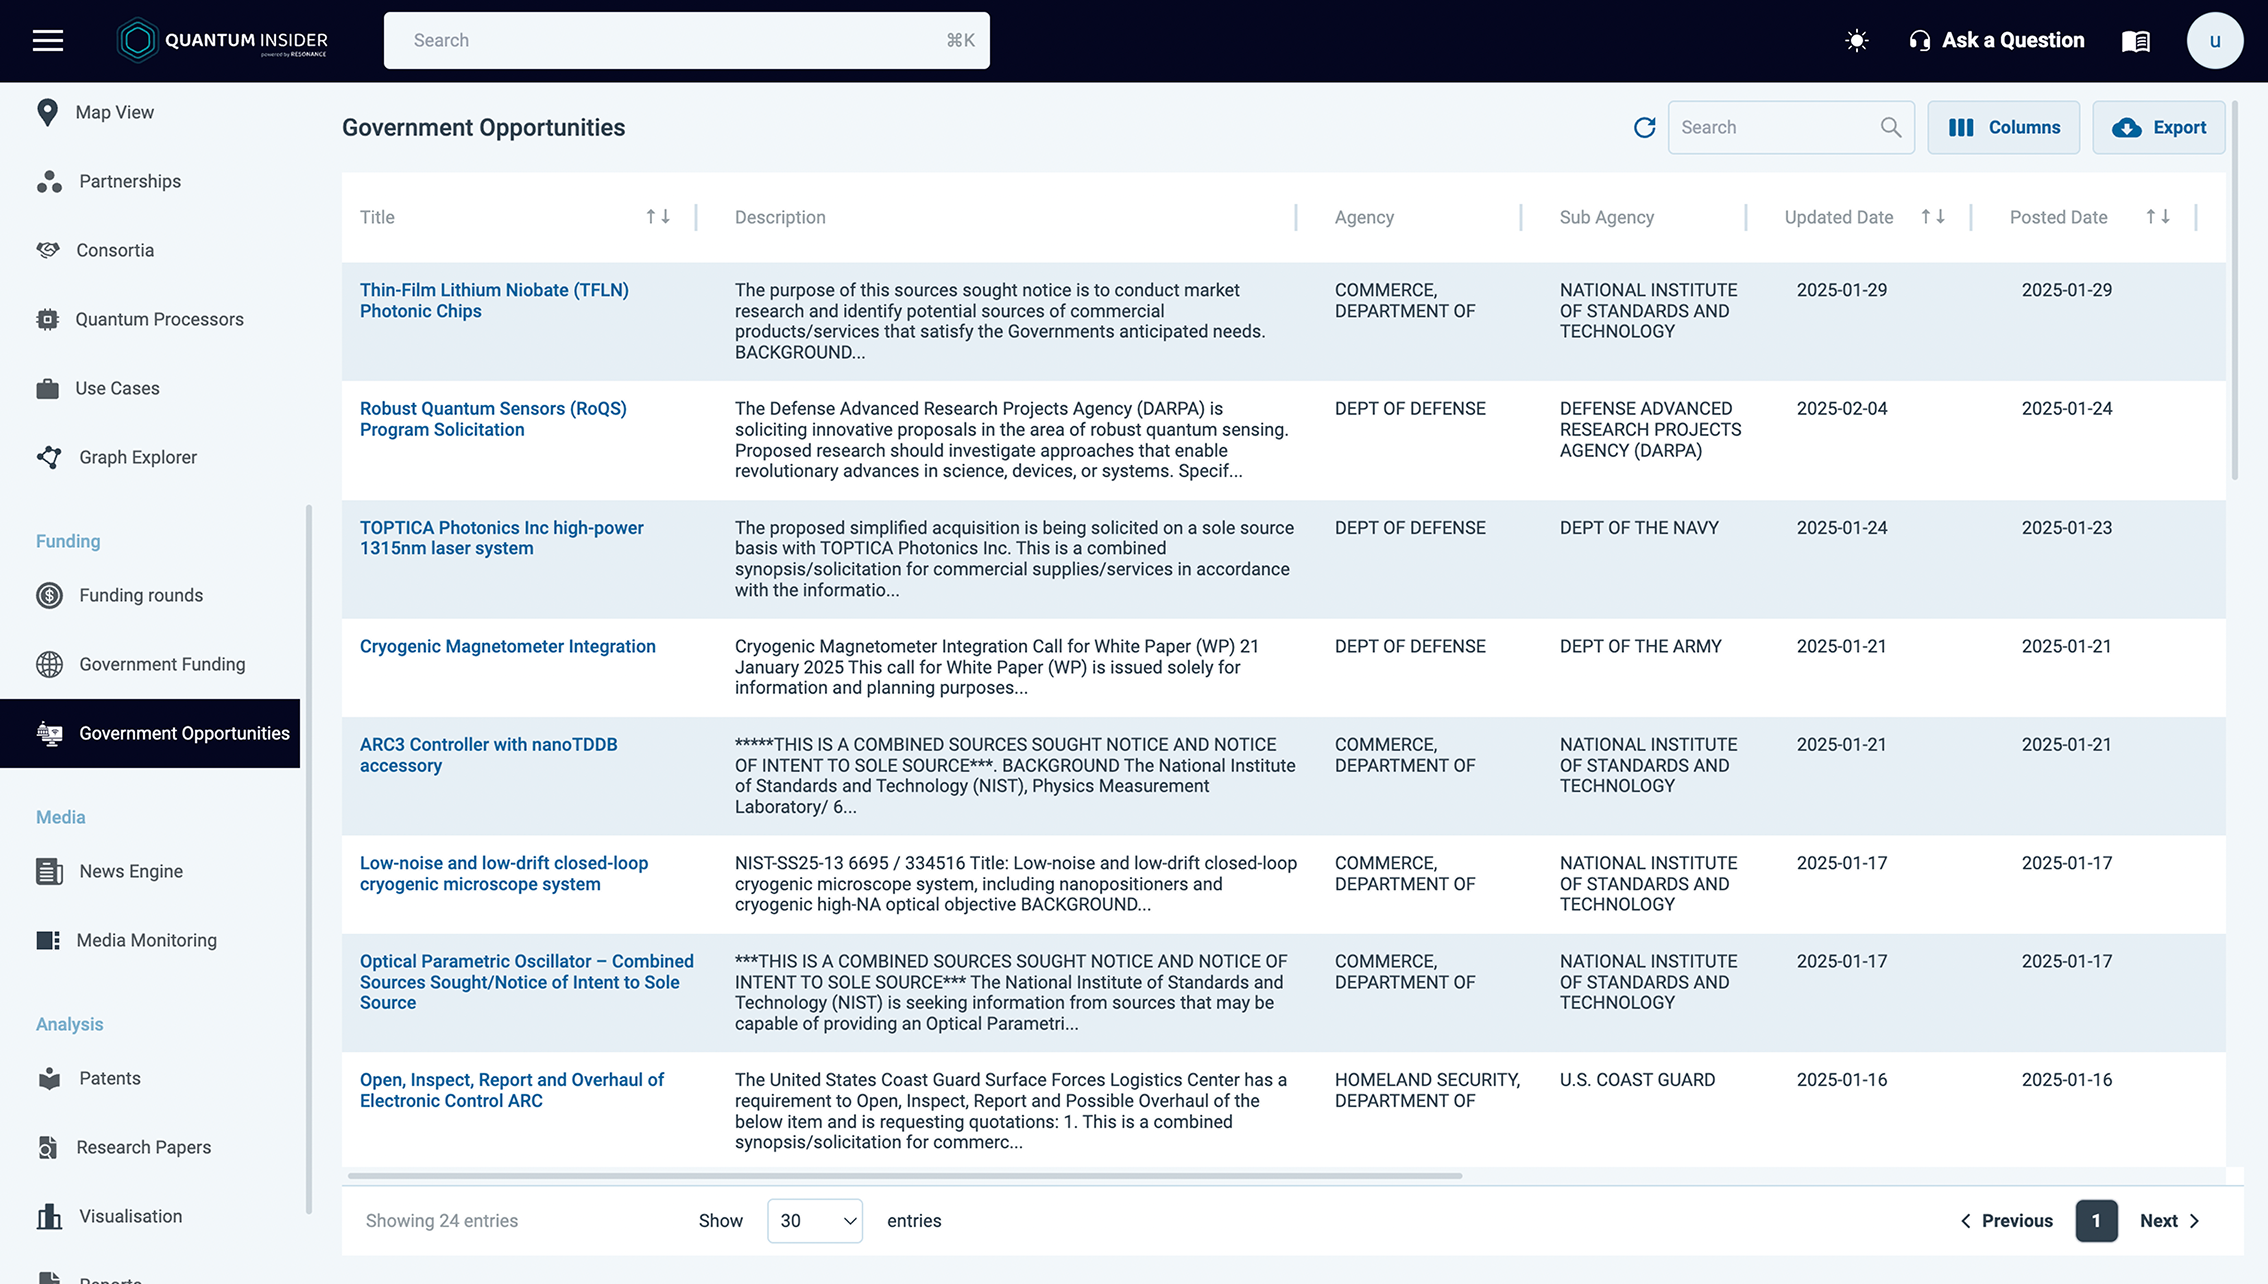
Task: Open Low-noise closed-loop cryogenic microscope link
Action: click(x=504, y=873)
